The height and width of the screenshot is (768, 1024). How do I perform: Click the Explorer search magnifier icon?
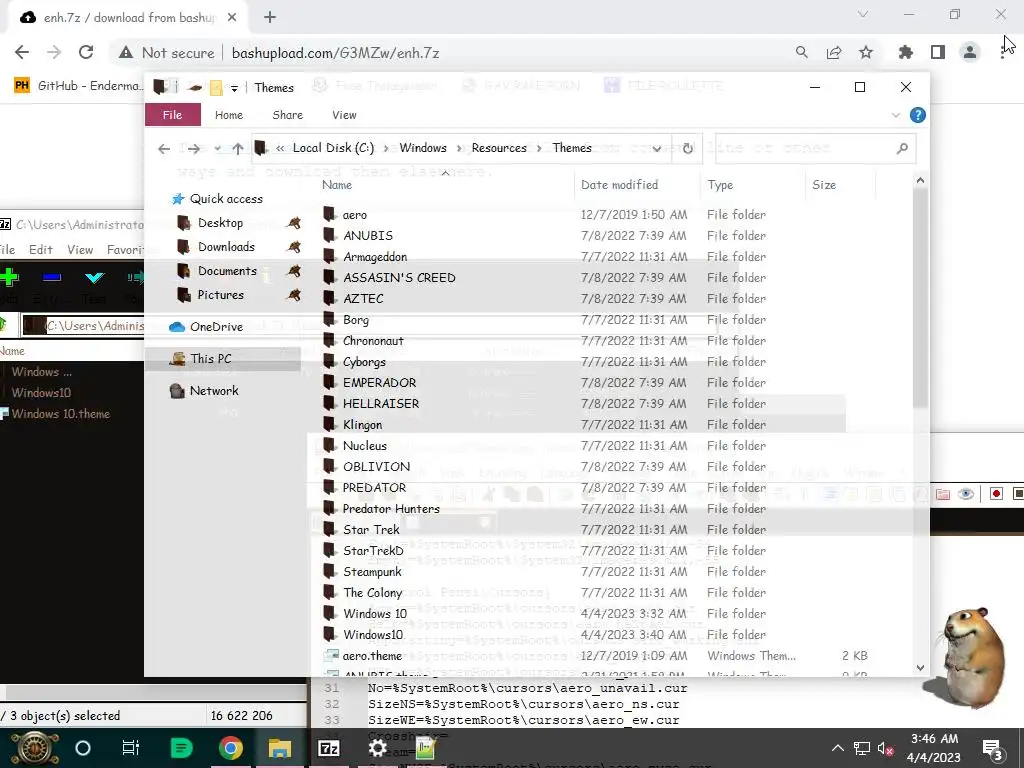(902, 148)
